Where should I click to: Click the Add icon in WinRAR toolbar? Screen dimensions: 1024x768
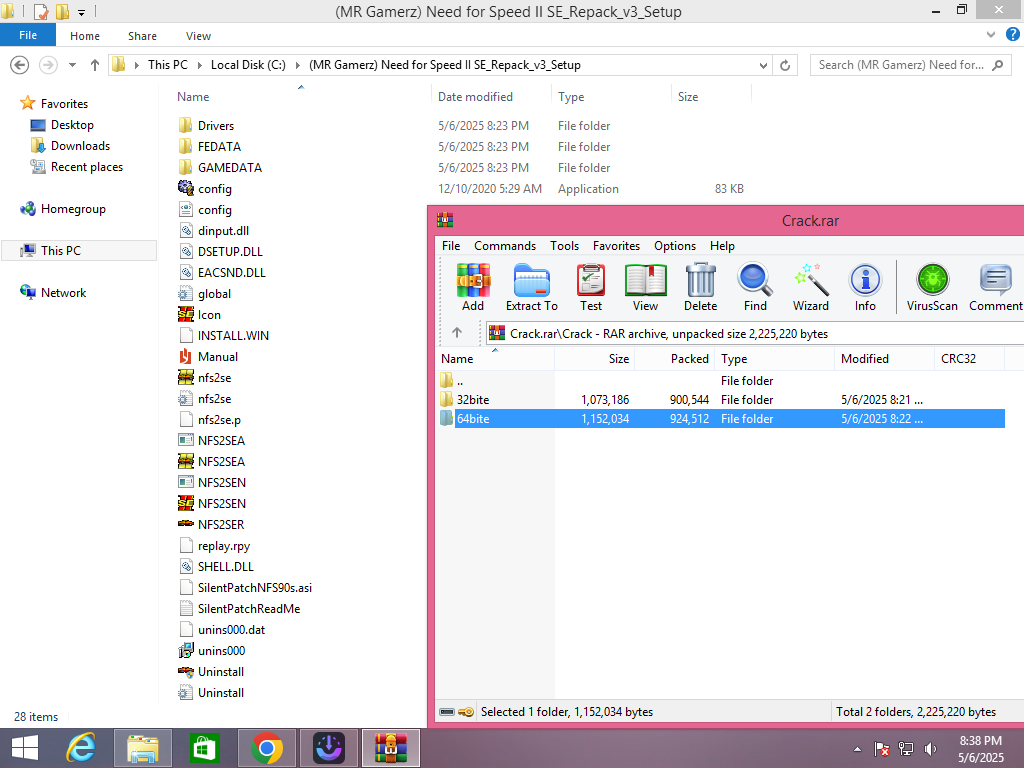473,287
